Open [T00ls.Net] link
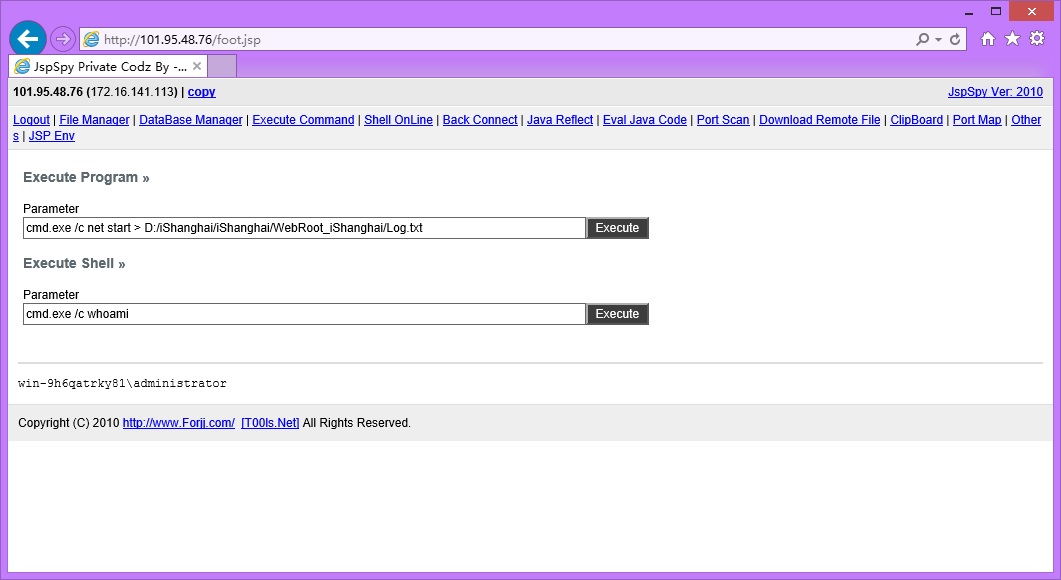The height and width of the screenshot is (580, 1061). pos(270,423)
